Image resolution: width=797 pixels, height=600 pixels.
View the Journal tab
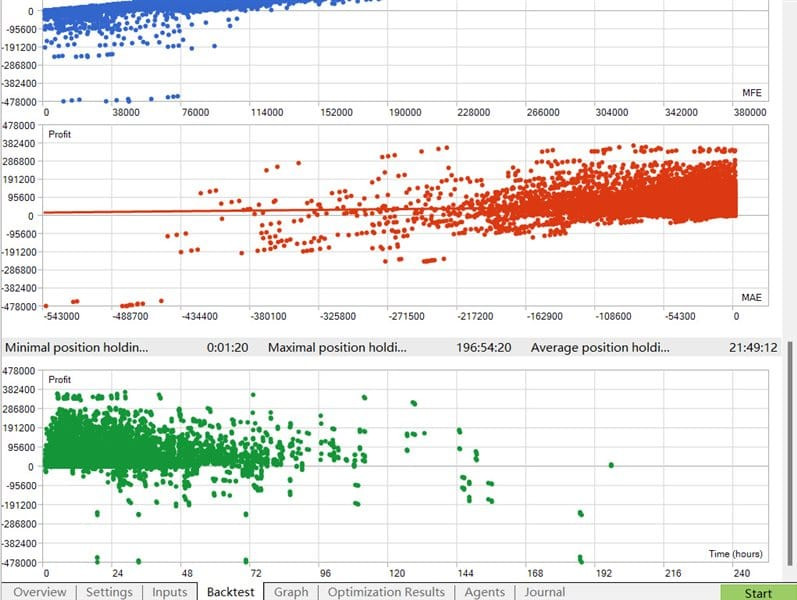point(545,592)
